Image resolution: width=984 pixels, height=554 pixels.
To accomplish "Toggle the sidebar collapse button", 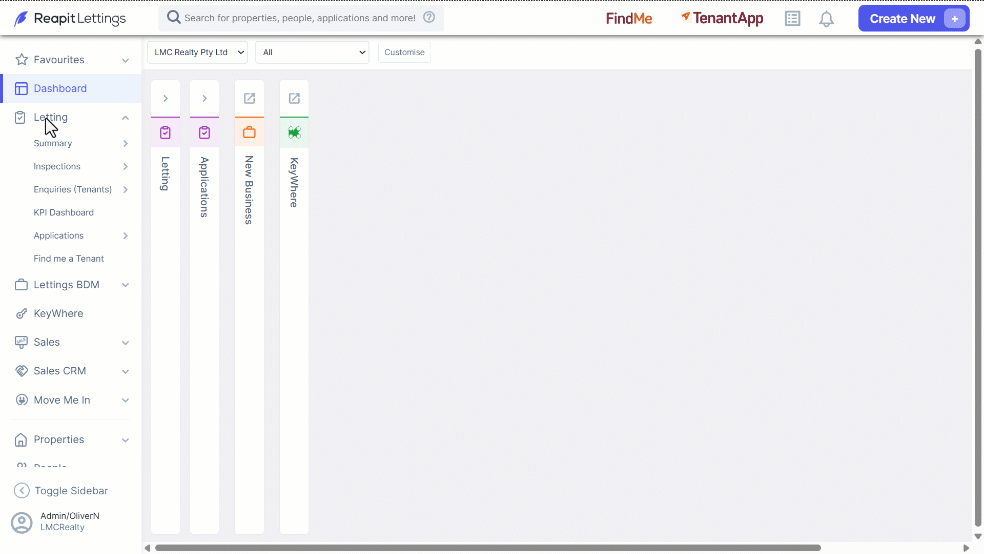I will coord(62,491).
